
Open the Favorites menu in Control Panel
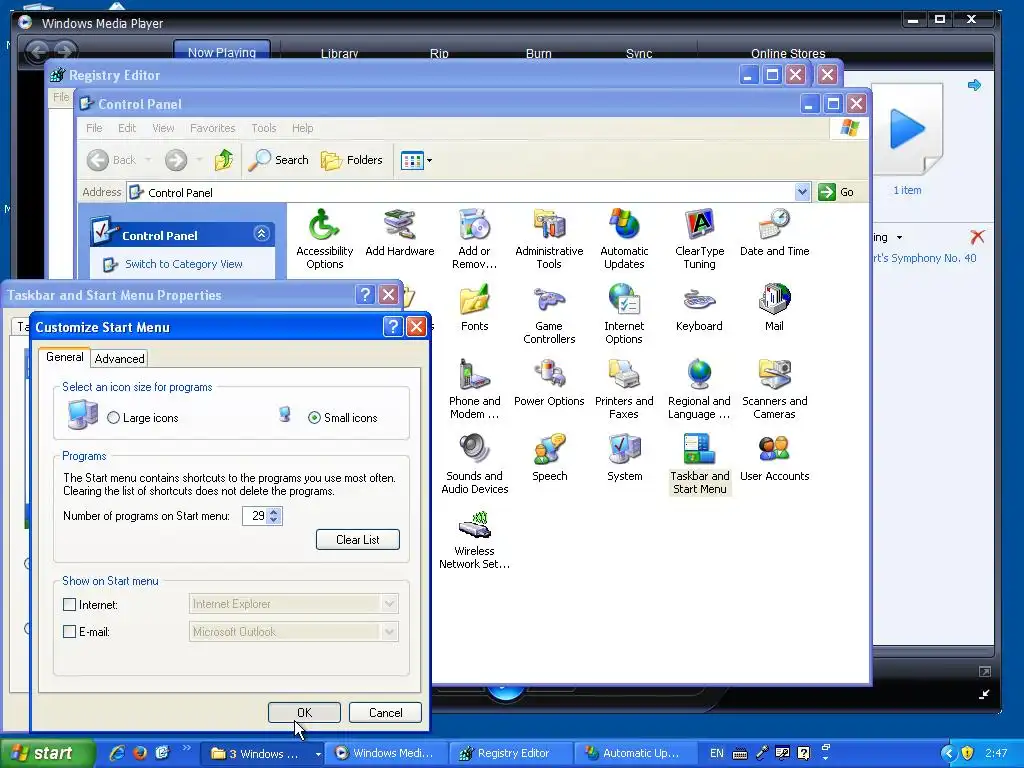pyautogui.click(x=212, y=128)
